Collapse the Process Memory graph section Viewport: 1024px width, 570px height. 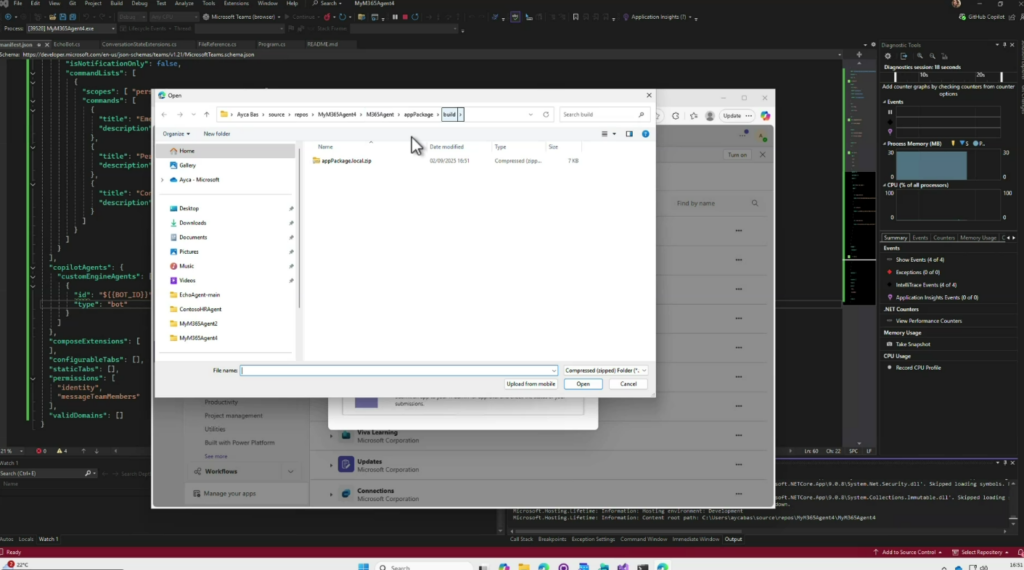tap(885, 144)
